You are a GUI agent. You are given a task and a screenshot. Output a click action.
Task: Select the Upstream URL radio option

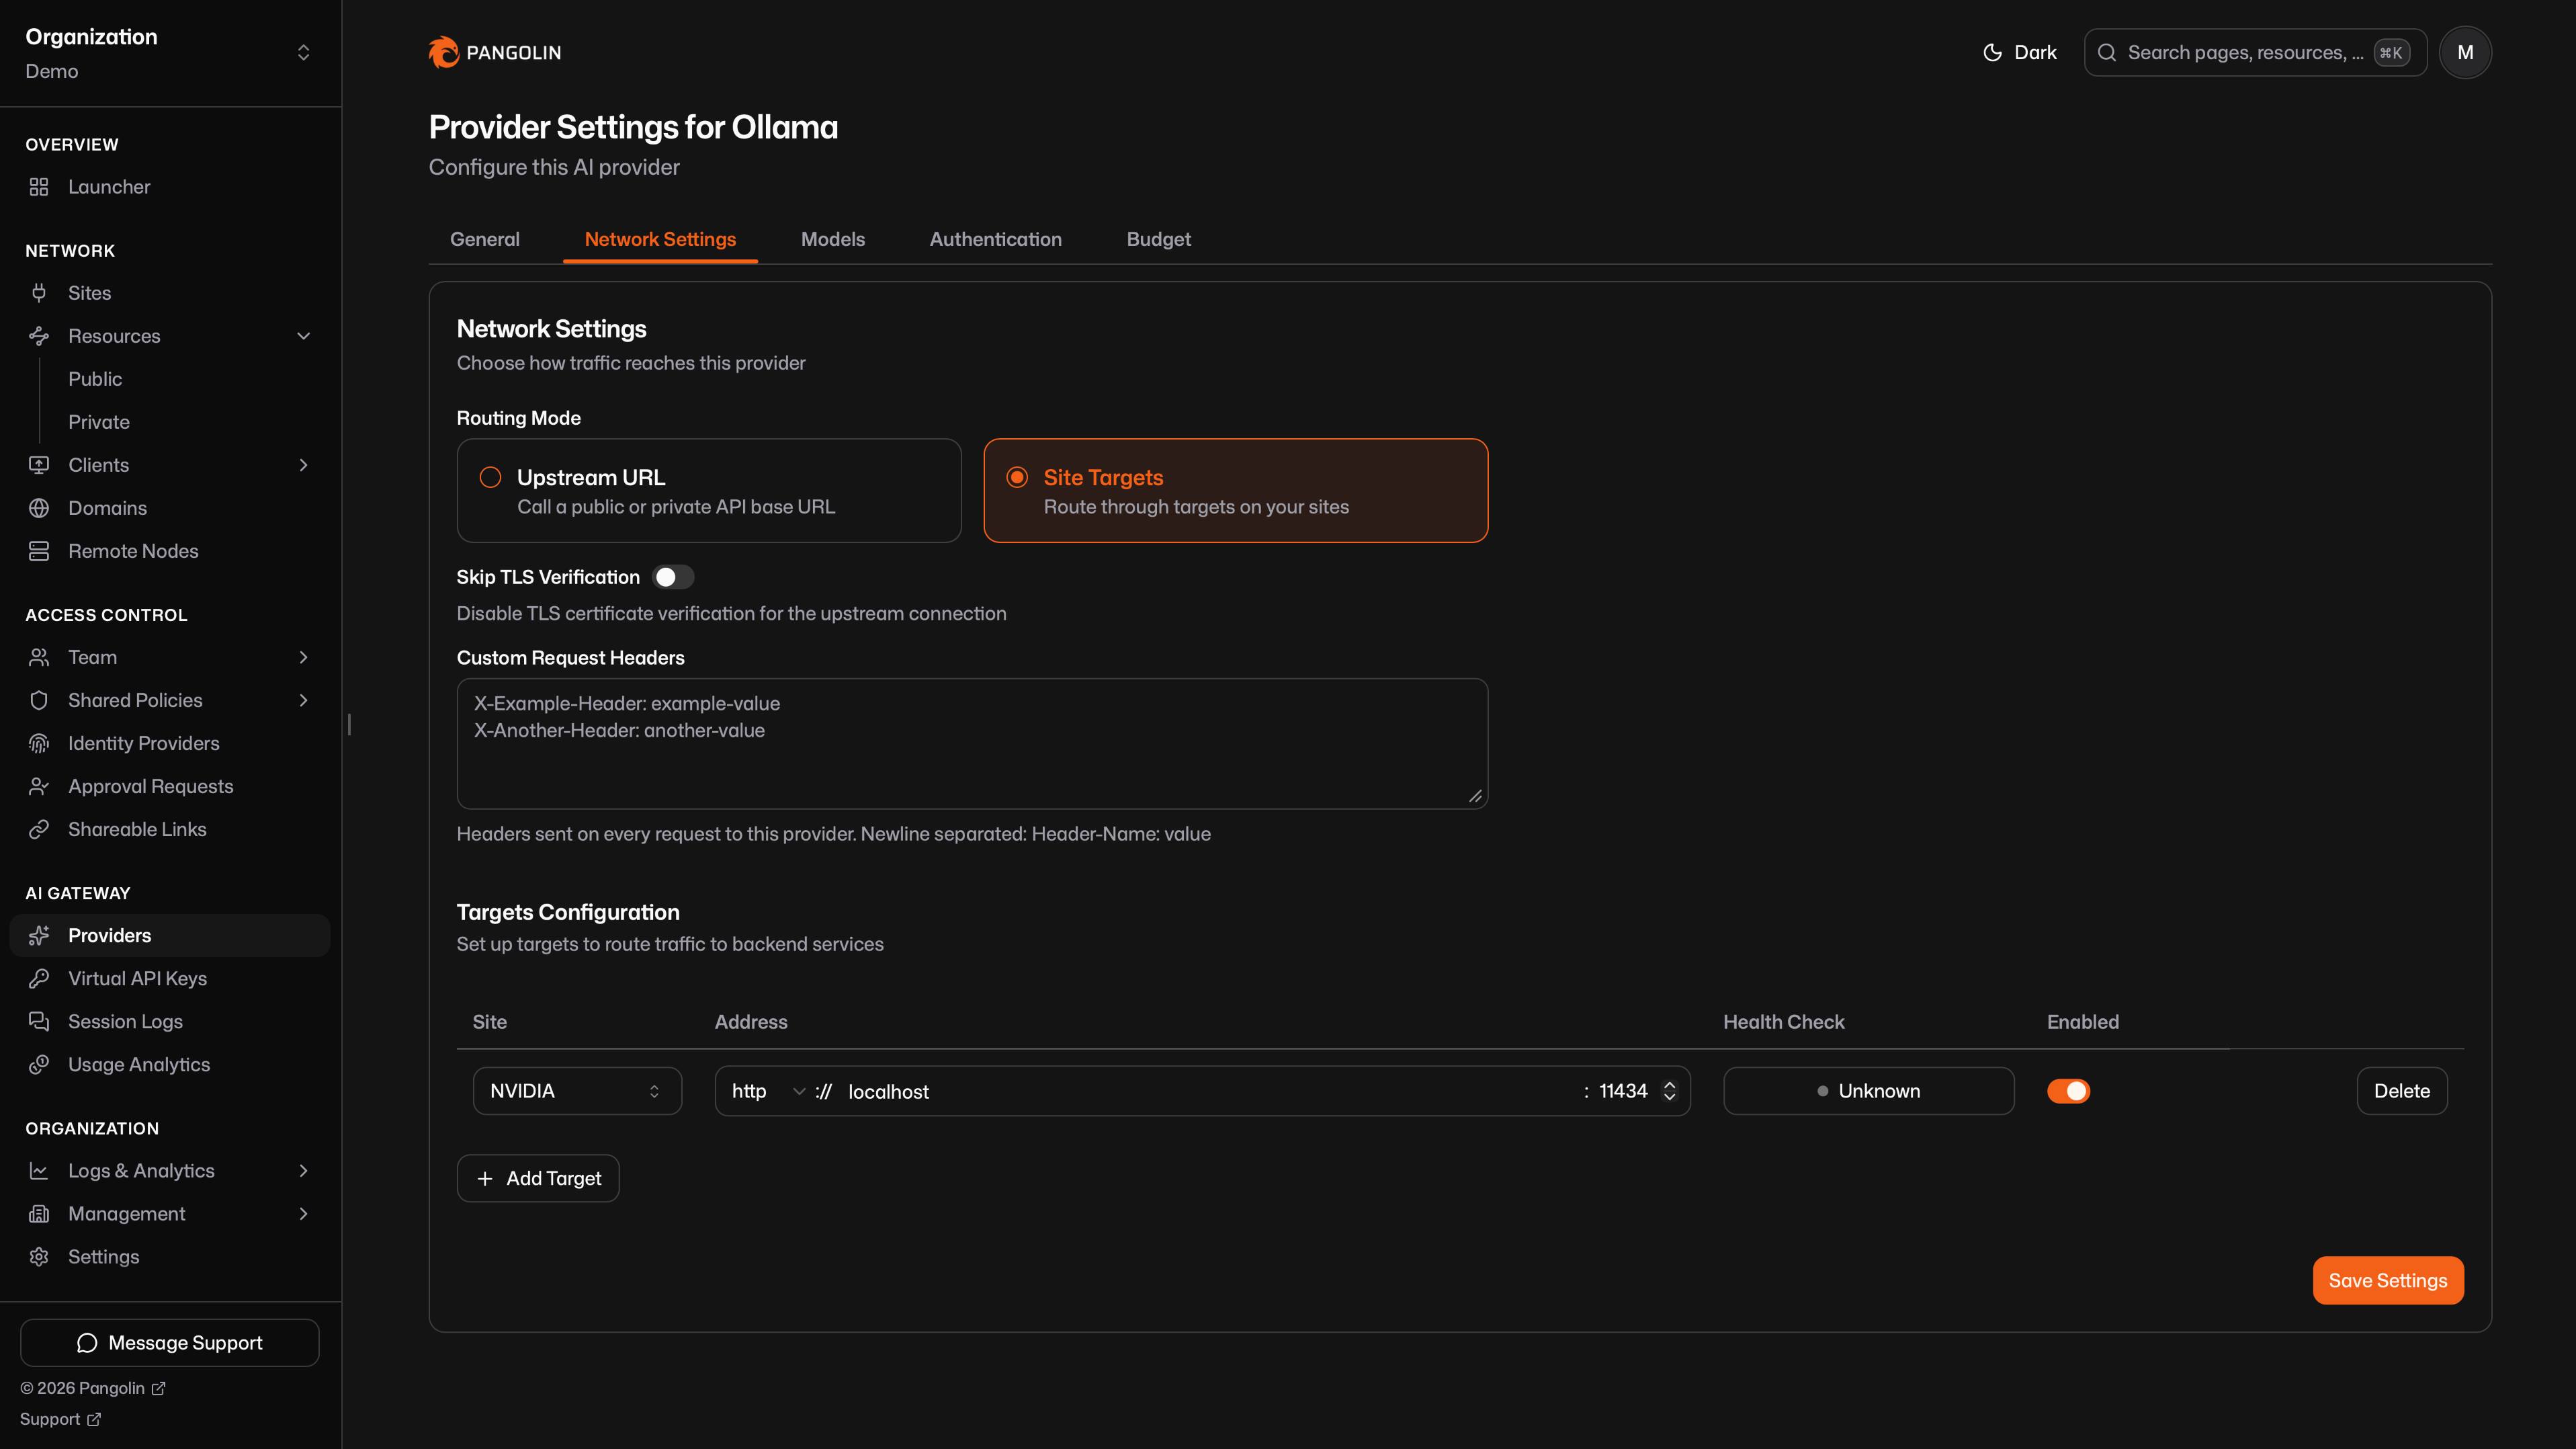click(490, 477)
